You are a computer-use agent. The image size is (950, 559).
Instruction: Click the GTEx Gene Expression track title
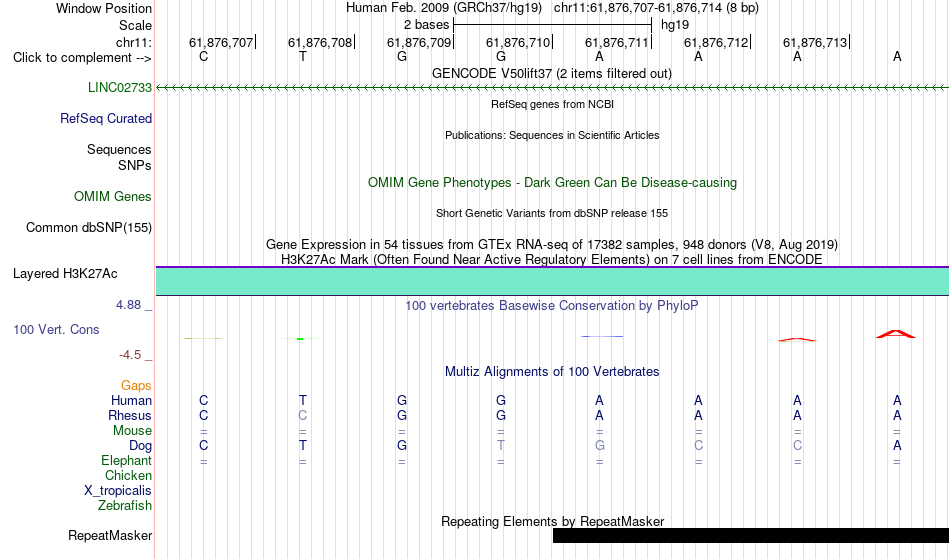pyautogui.click(x=552, y=245)
